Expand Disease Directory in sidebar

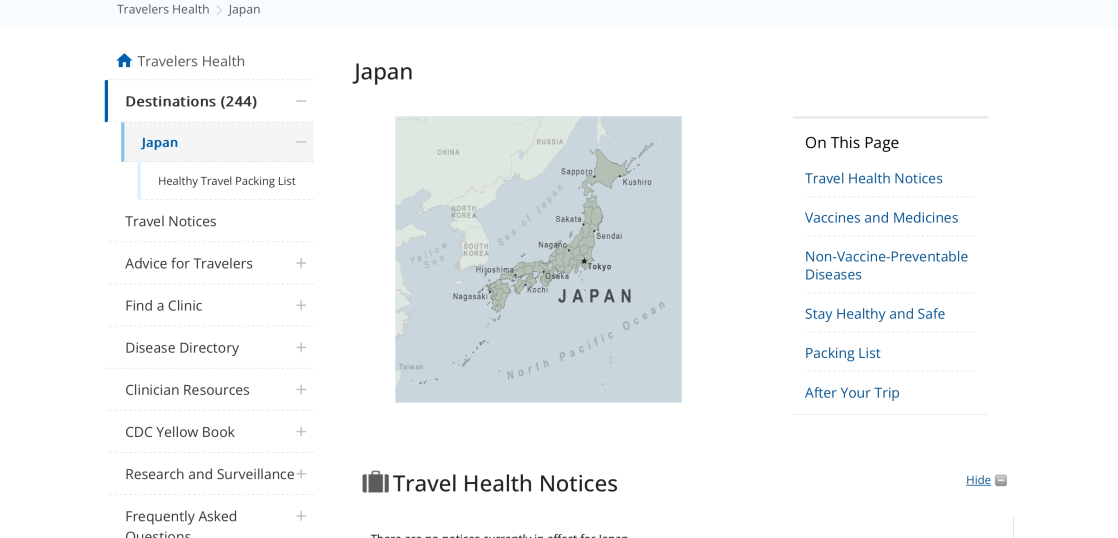[x=300, y=348]
